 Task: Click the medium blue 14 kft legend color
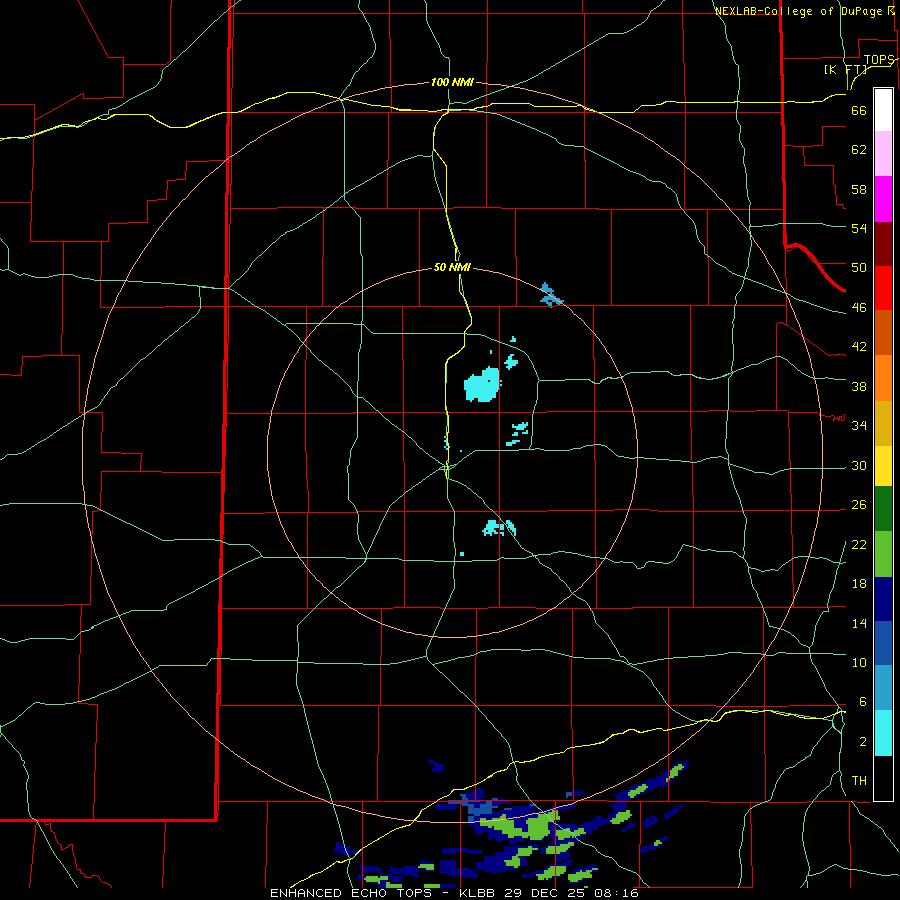[883, 643]
